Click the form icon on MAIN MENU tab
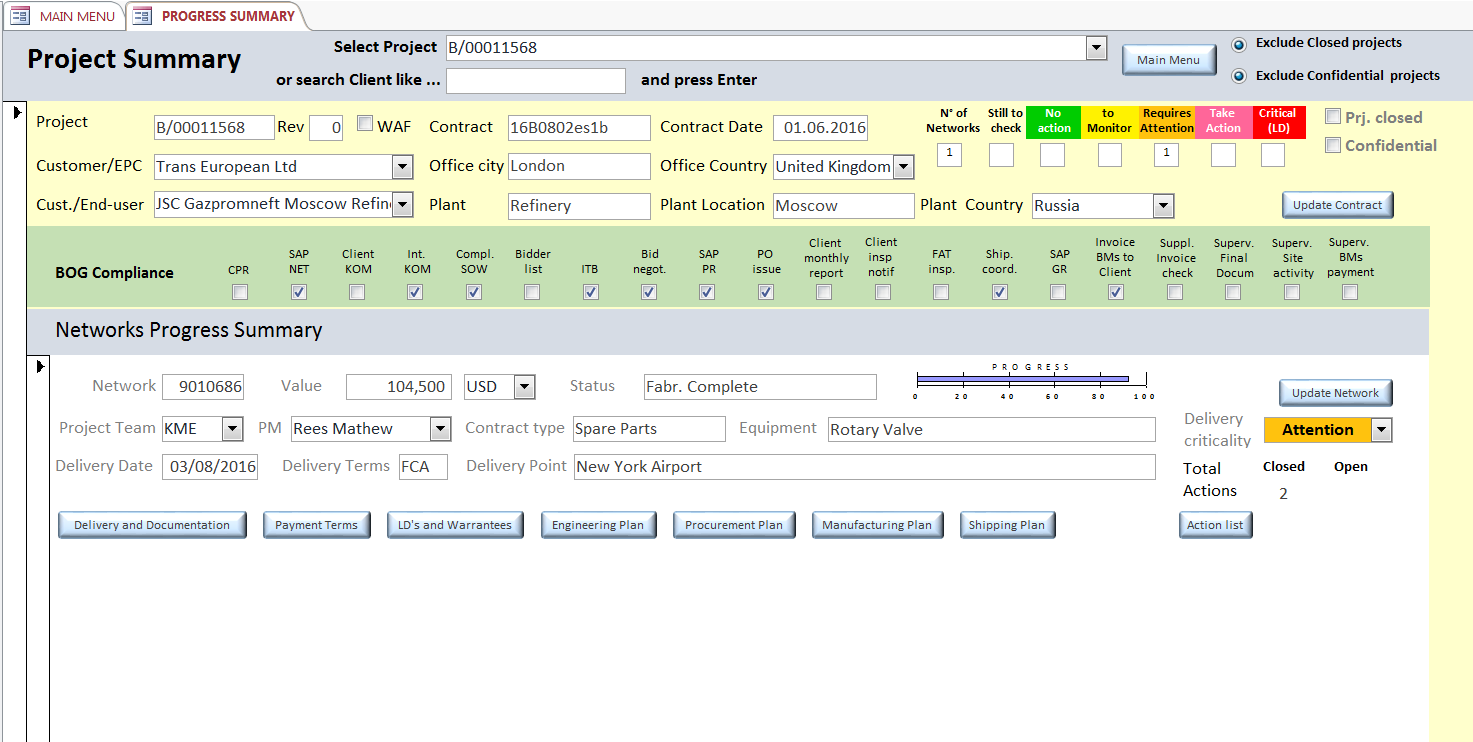The image size is (1473, 742). tap(20, 16)
